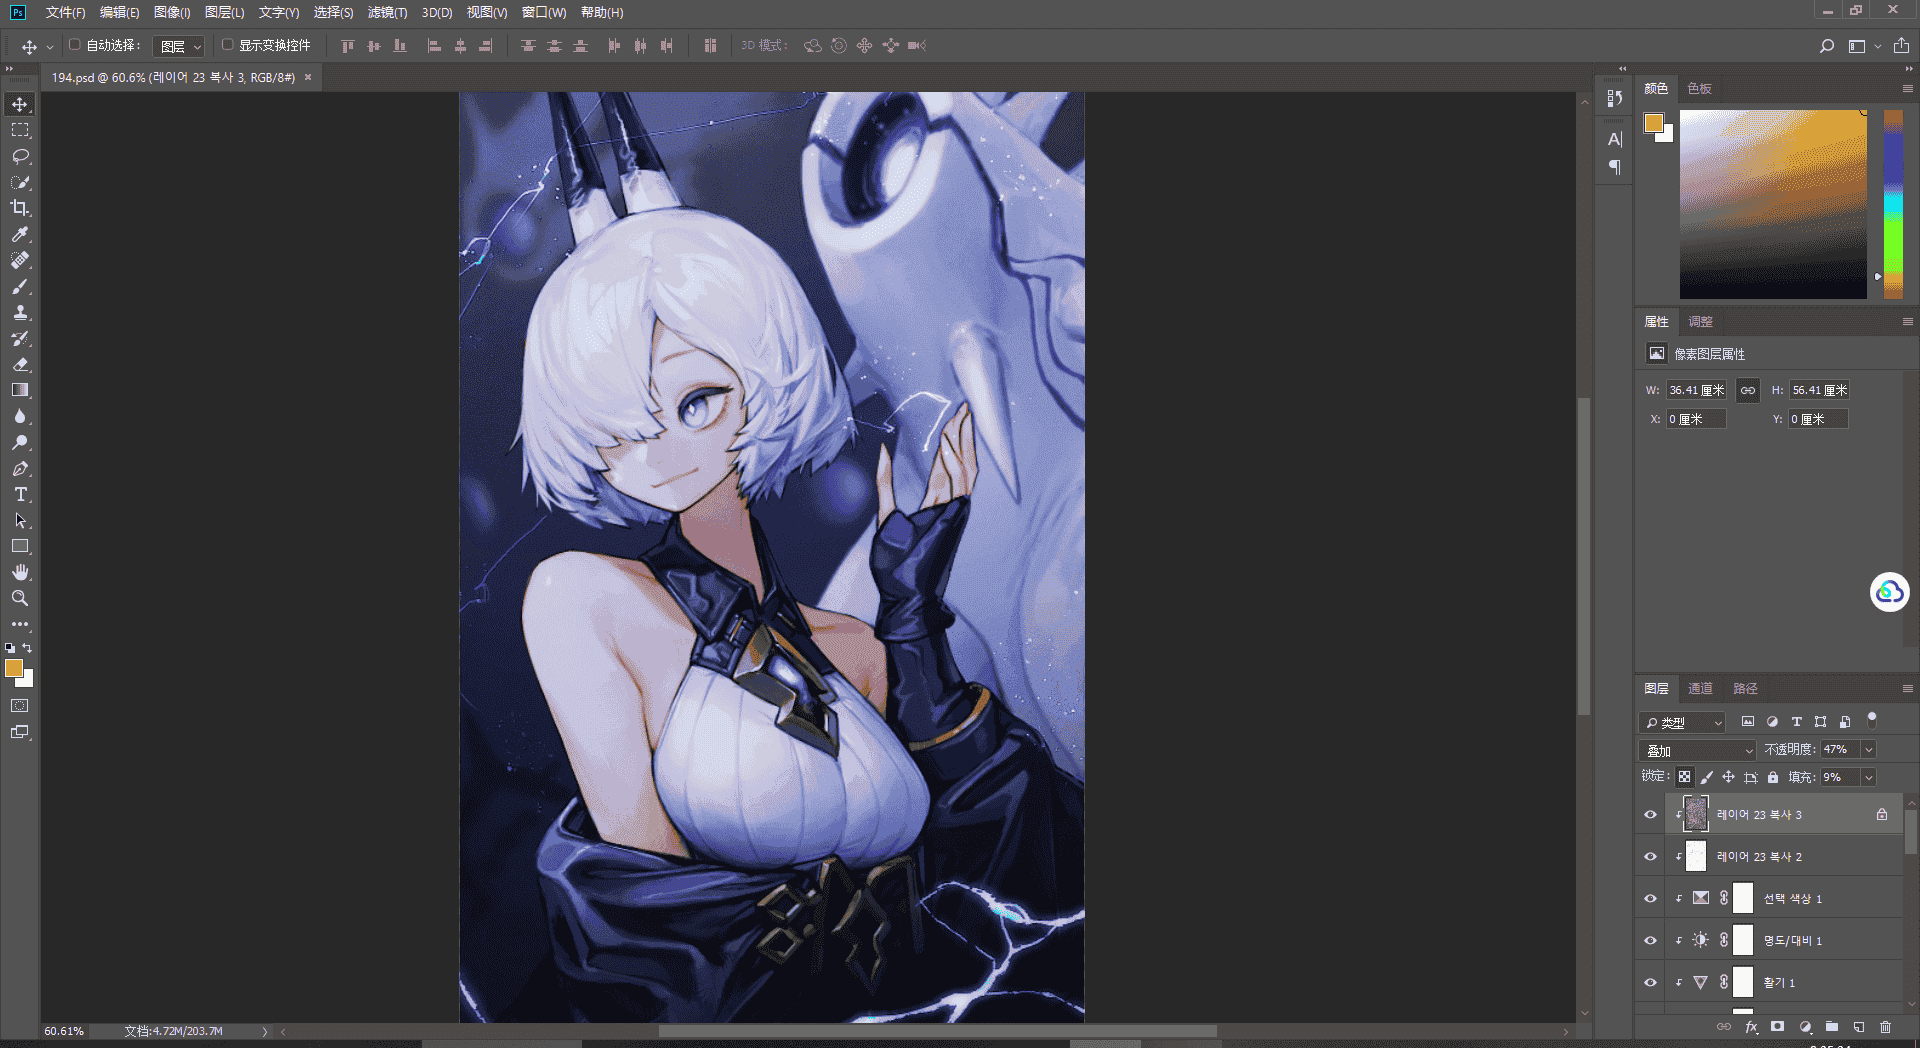This screenshot has width=1920, height=1048.
Task: Select the Rectangular Marquee tool
Action: [20, 130]
